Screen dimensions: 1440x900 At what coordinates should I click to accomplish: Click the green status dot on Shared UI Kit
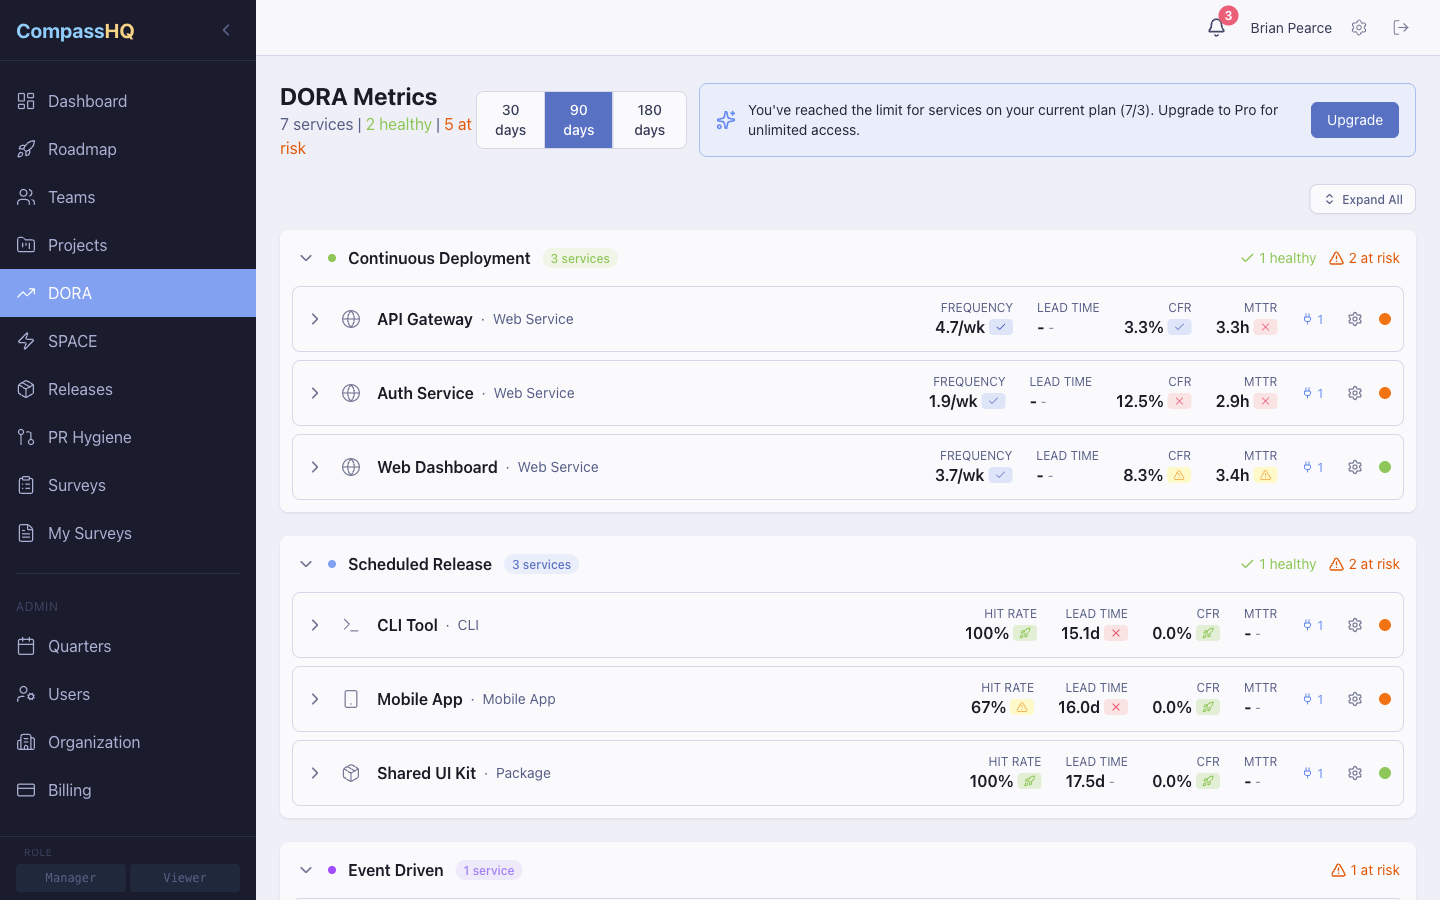pos(1385,773)
